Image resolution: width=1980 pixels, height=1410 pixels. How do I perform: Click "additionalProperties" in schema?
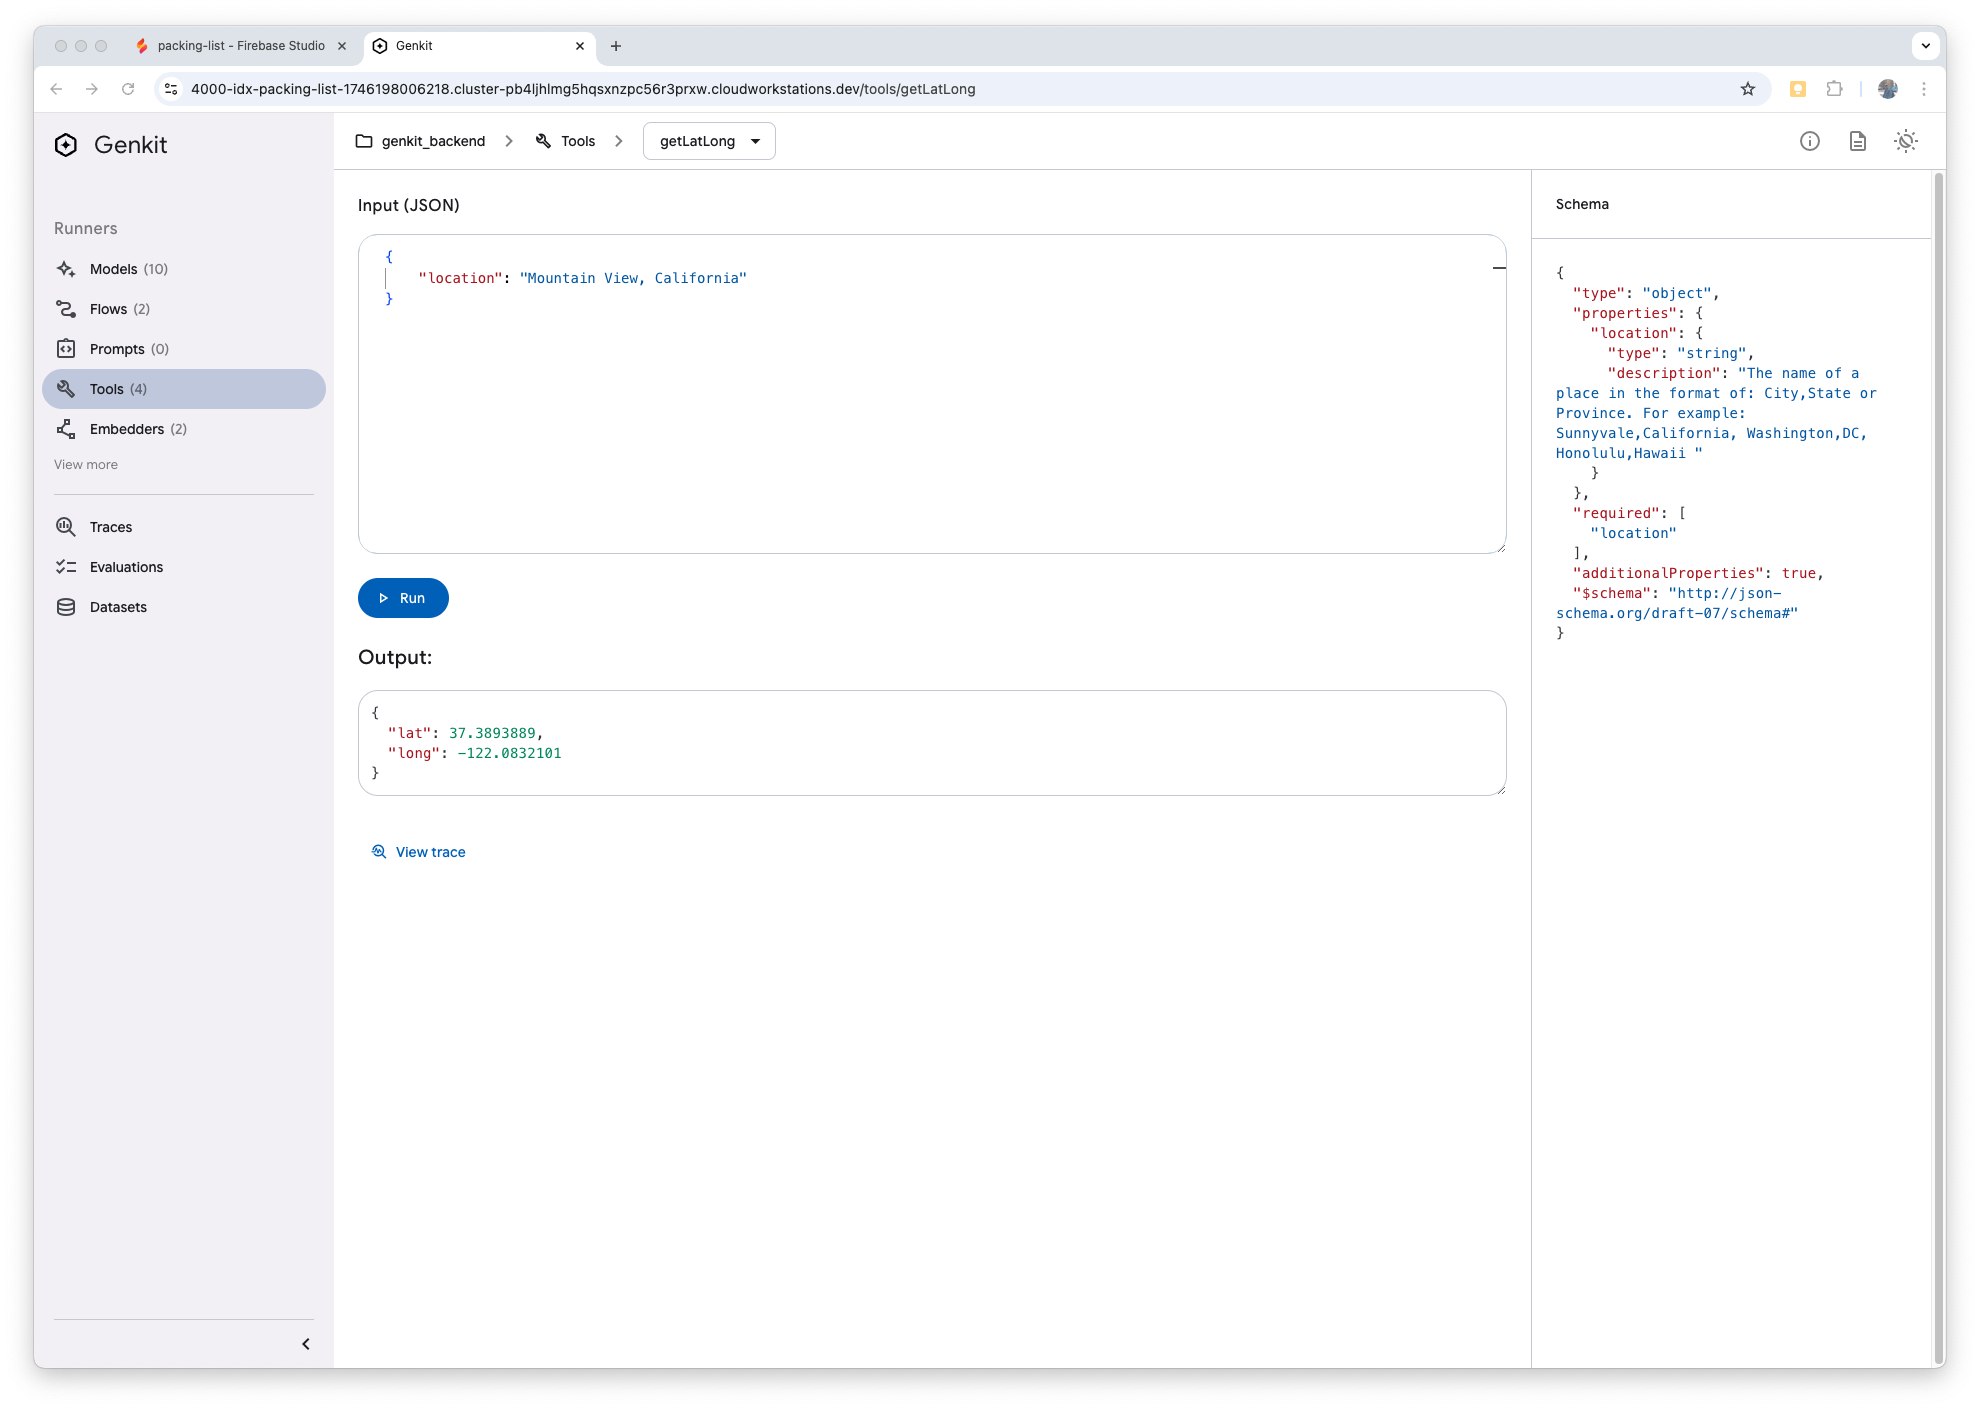1668,573
